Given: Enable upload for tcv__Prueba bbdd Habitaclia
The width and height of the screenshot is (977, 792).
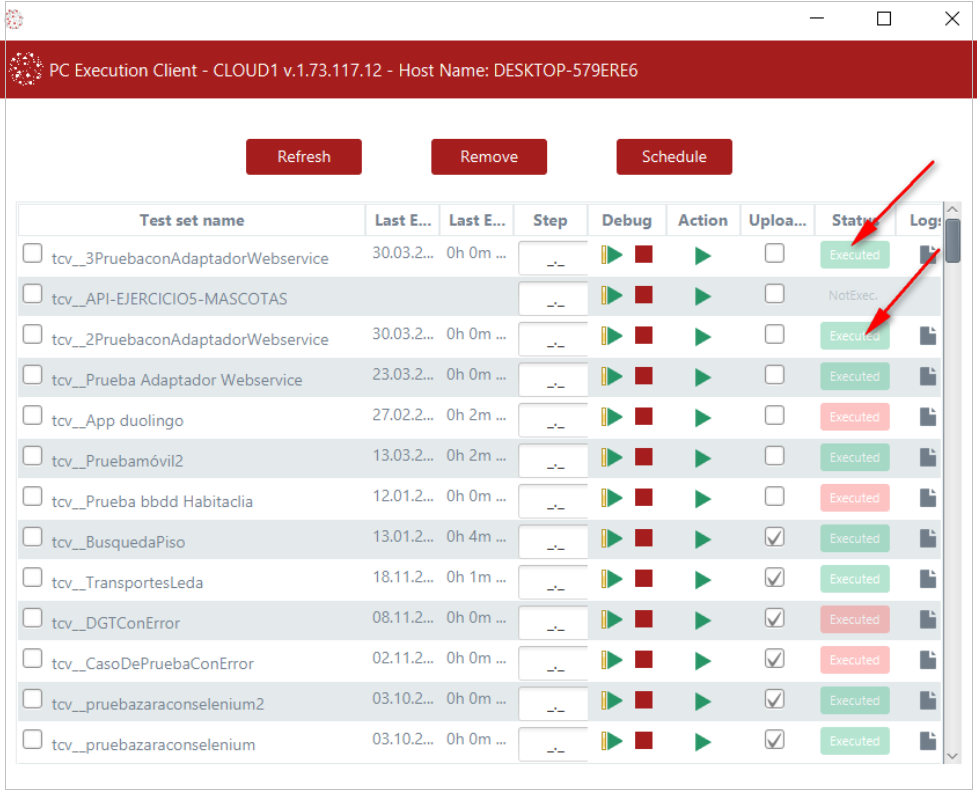Looking at the screenshot, I should (775, 497).
